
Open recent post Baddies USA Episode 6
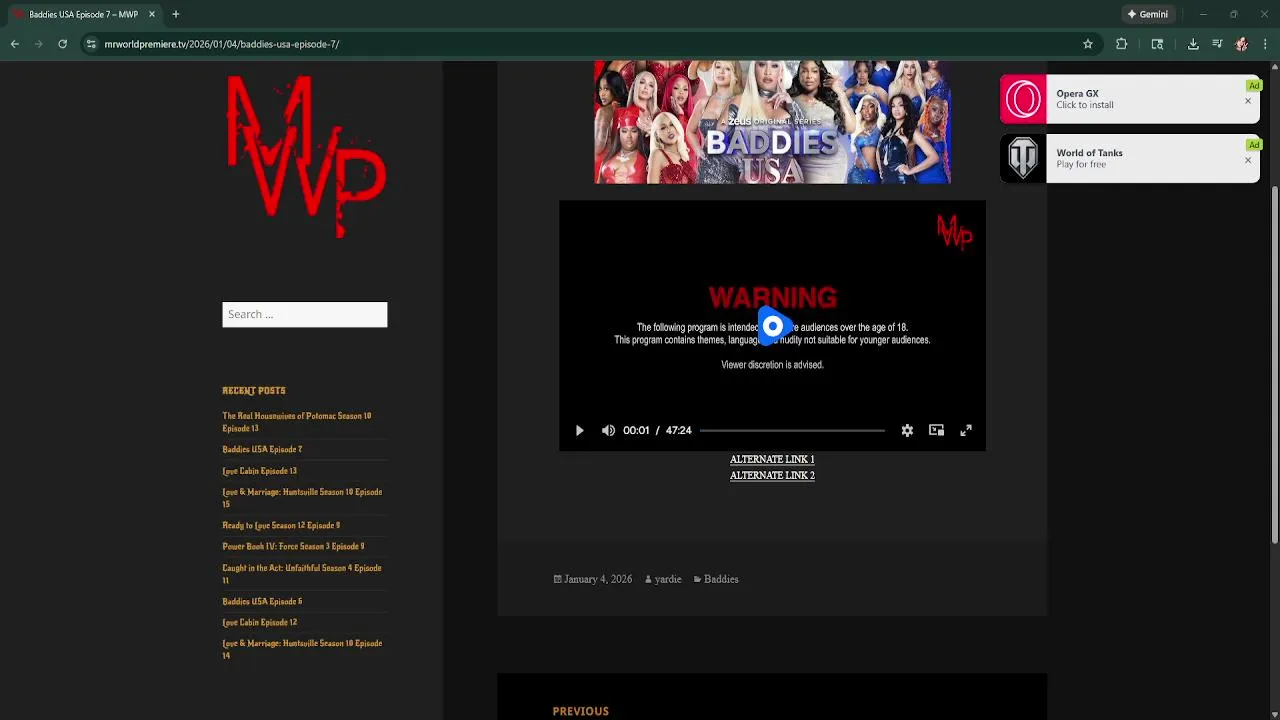pyautogui.click(x=262, y=601)
